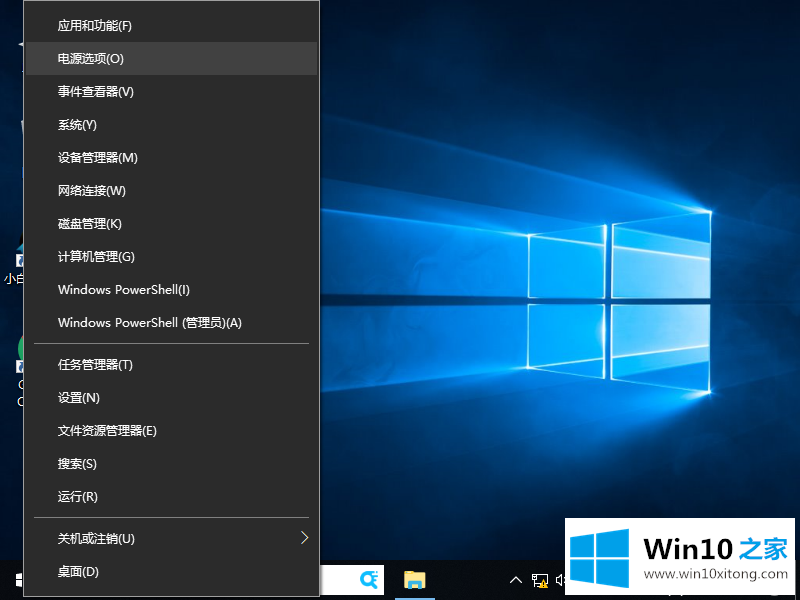The image size is (800, 600).
Task: Select 桌面(D) menu item
Action: click(171, 571)
